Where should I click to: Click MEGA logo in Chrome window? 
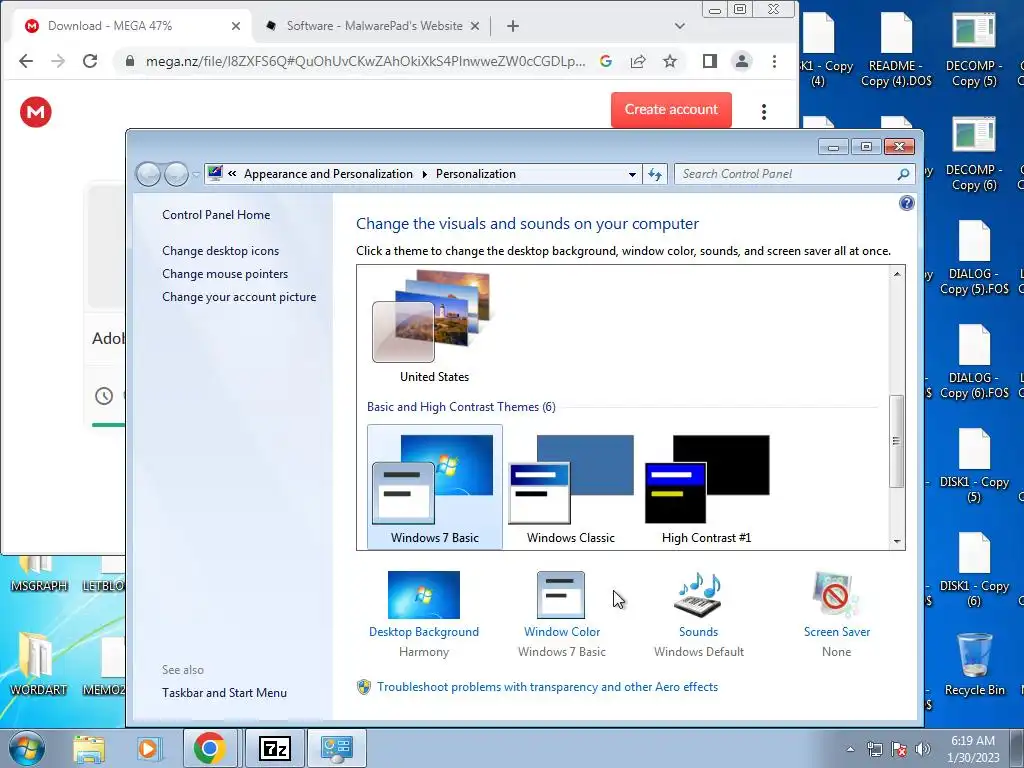click(35, 112)
